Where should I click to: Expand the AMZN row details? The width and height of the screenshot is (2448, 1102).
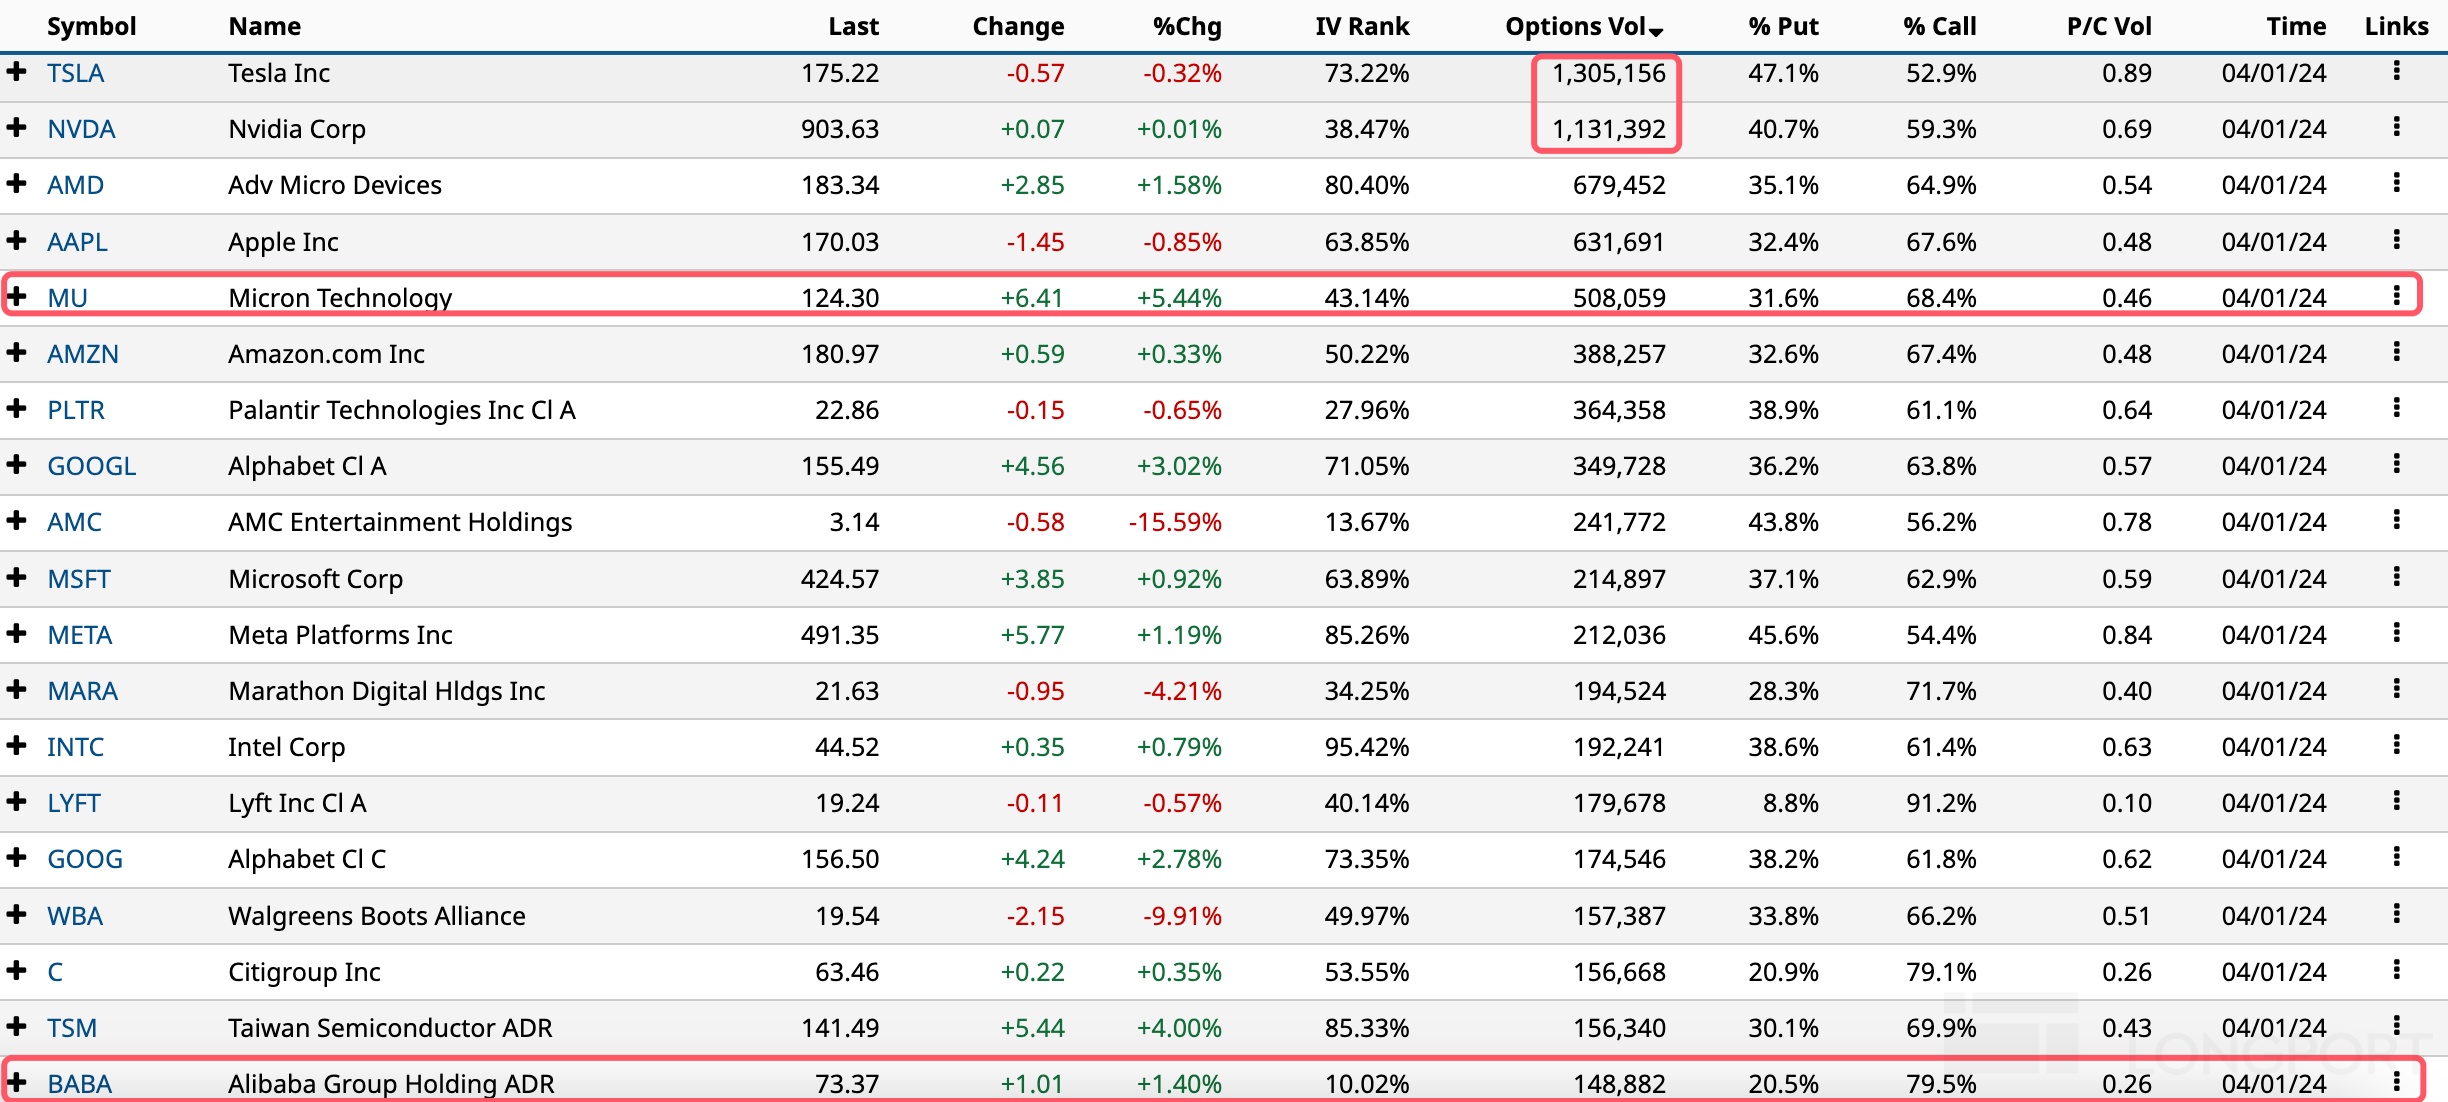click(16, 352)
